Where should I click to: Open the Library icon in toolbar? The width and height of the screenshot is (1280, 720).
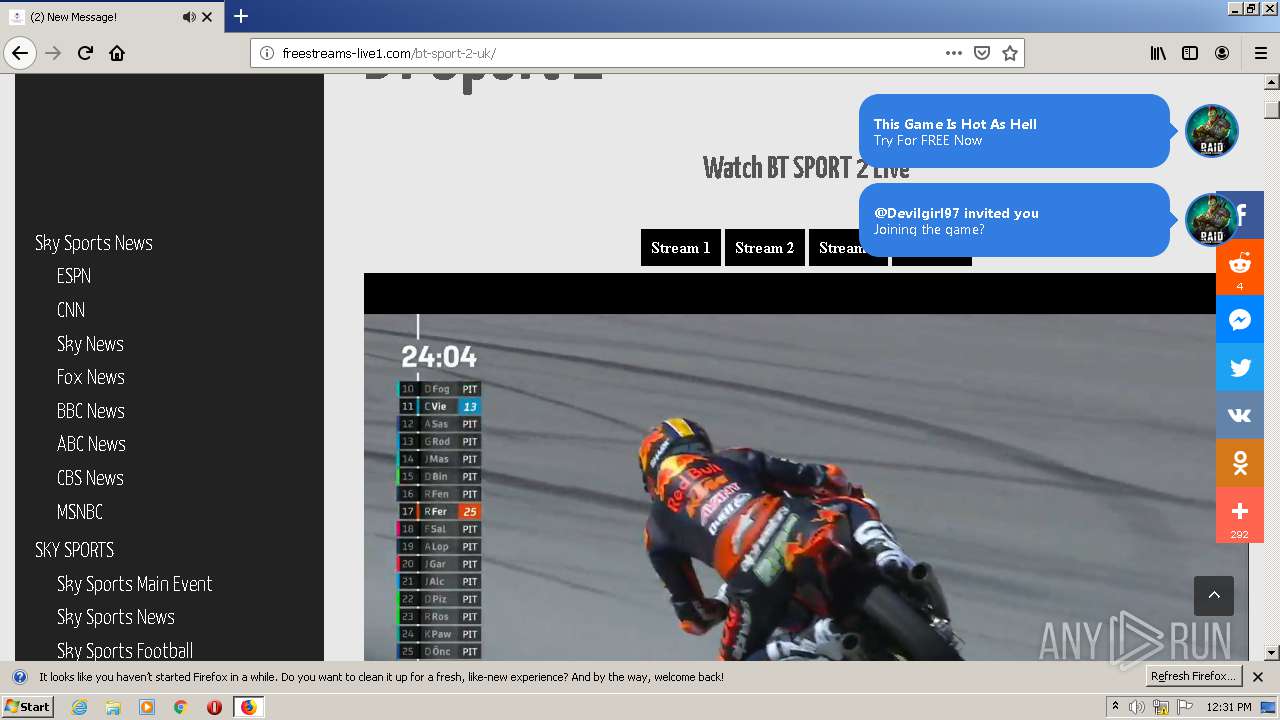1158,53
